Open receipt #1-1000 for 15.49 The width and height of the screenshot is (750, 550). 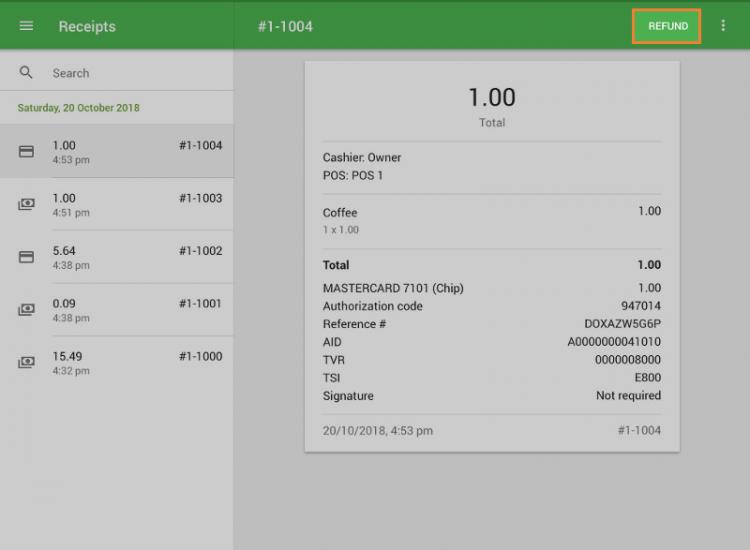[x=117, y=362]
